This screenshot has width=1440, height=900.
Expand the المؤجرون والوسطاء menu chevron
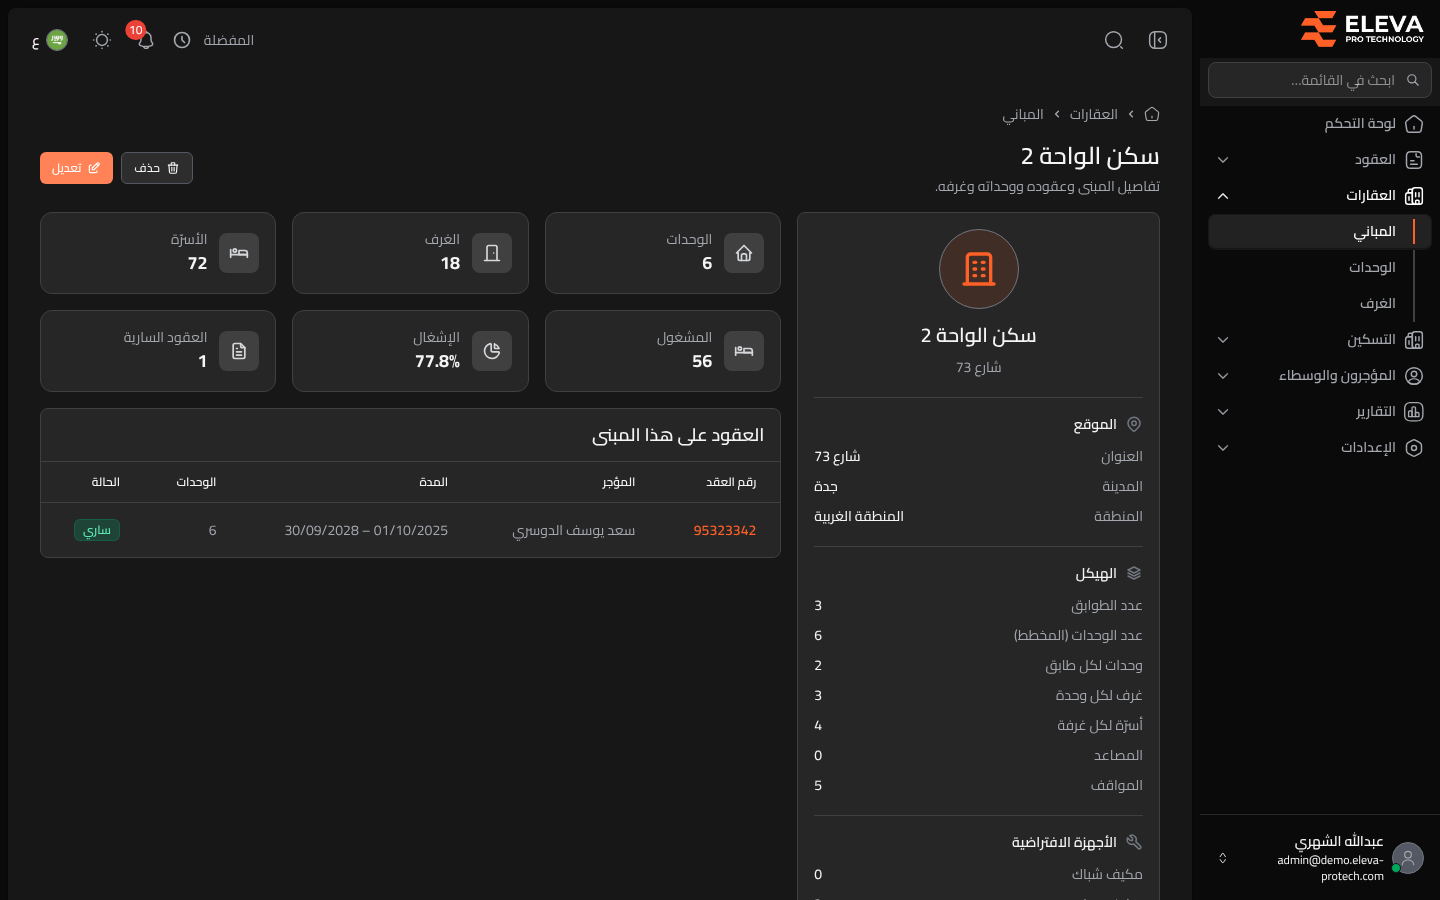(x=1223, y=376)
